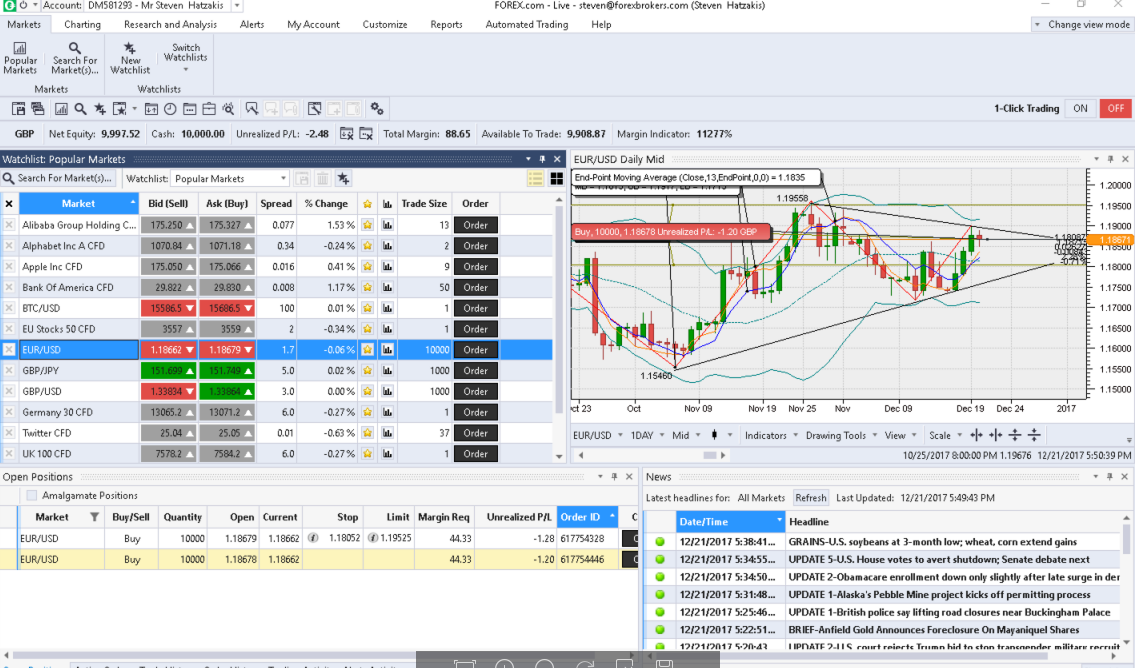Viewport: 1135px width, 668px height.
Task: Open the Charting ribbon tab
Action: point(82,25)
